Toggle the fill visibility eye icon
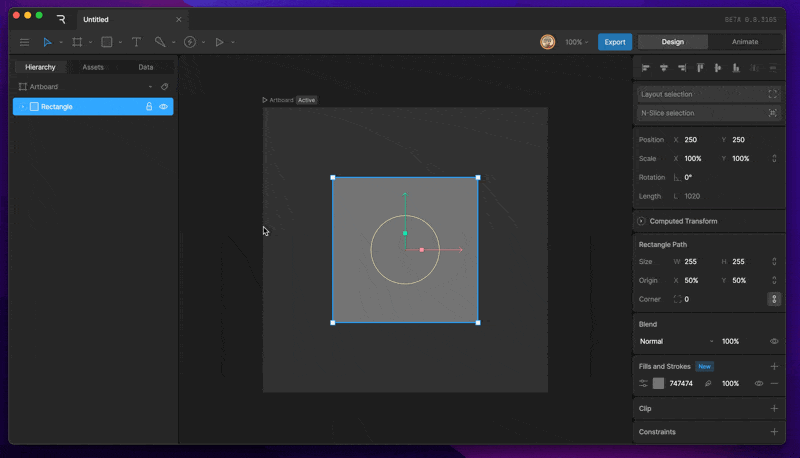This screenshot has height=458, width=800. (759, 384)
